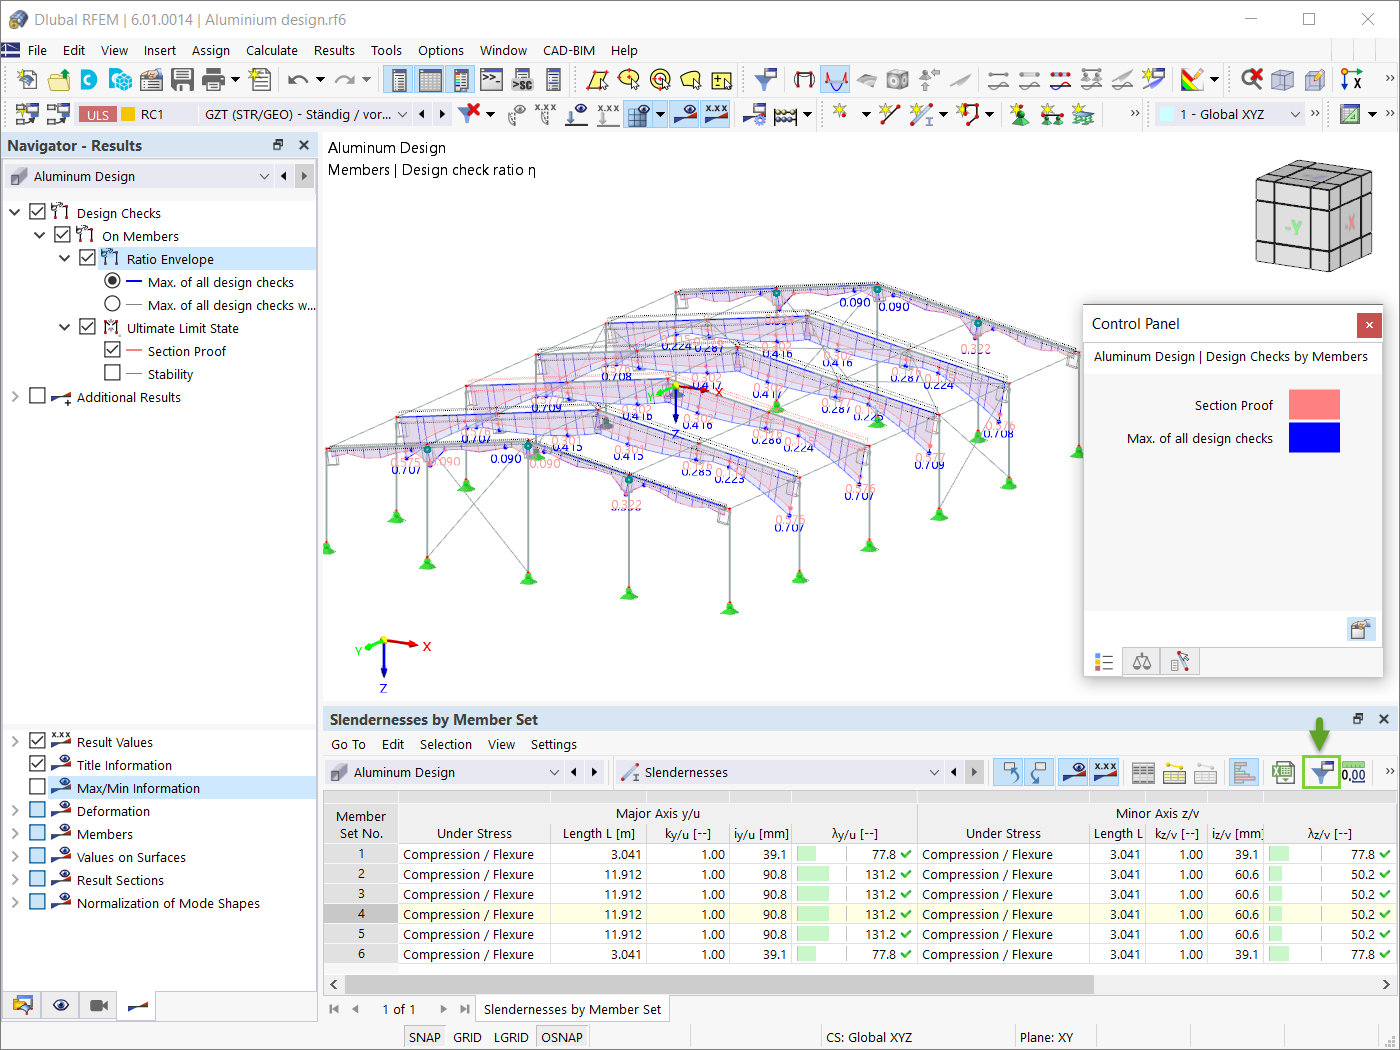This screenshot has height=1050, width=1400.
Task: Toggle LGRID in the status bar
Action: point(511,1037)
